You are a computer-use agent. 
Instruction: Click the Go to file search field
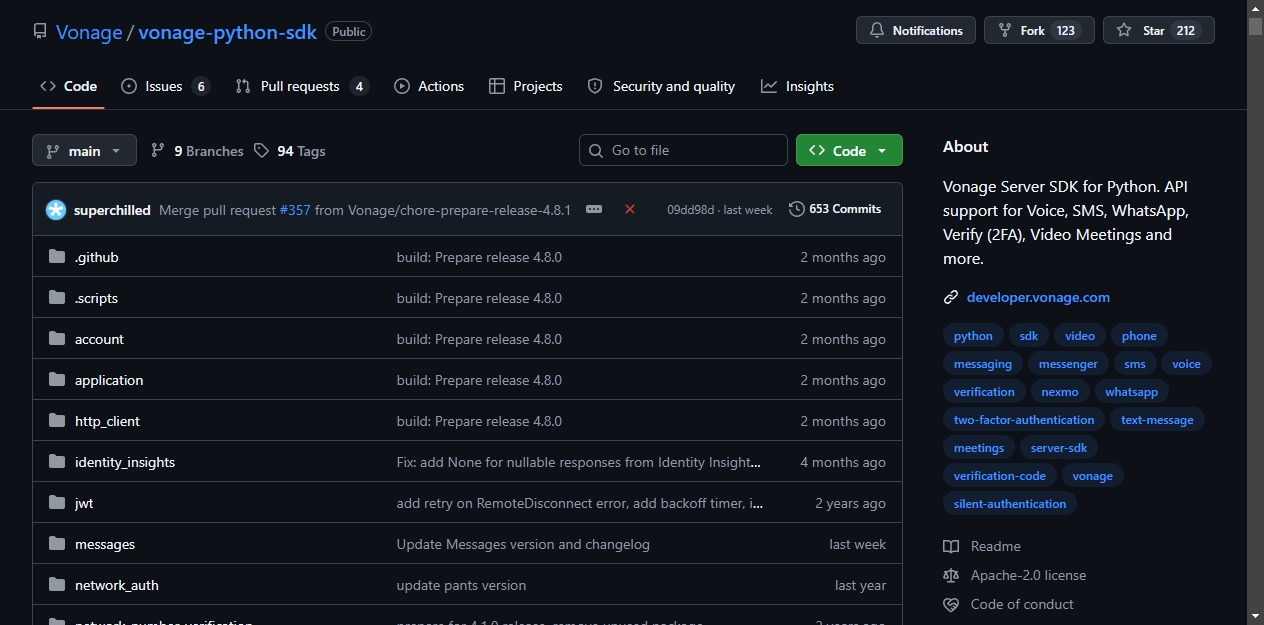click(x=683, y=150)
